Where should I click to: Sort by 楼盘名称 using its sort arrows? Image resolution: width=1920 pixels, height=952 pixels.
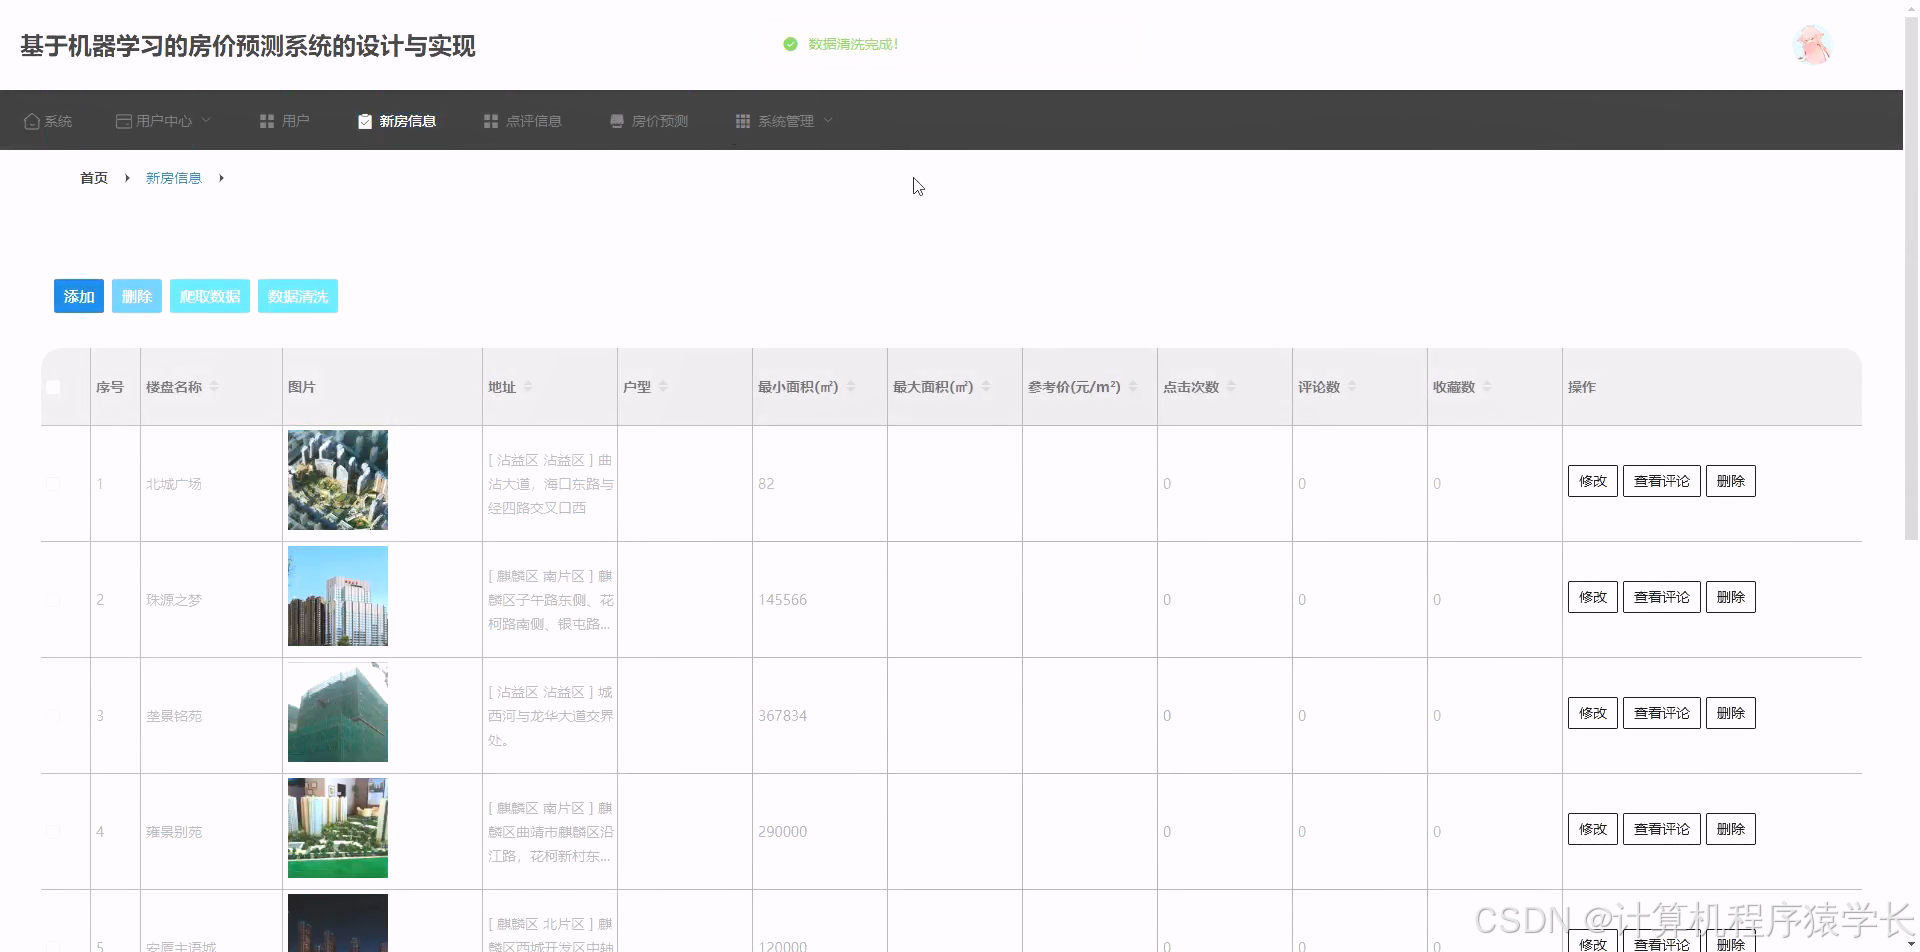214,387
